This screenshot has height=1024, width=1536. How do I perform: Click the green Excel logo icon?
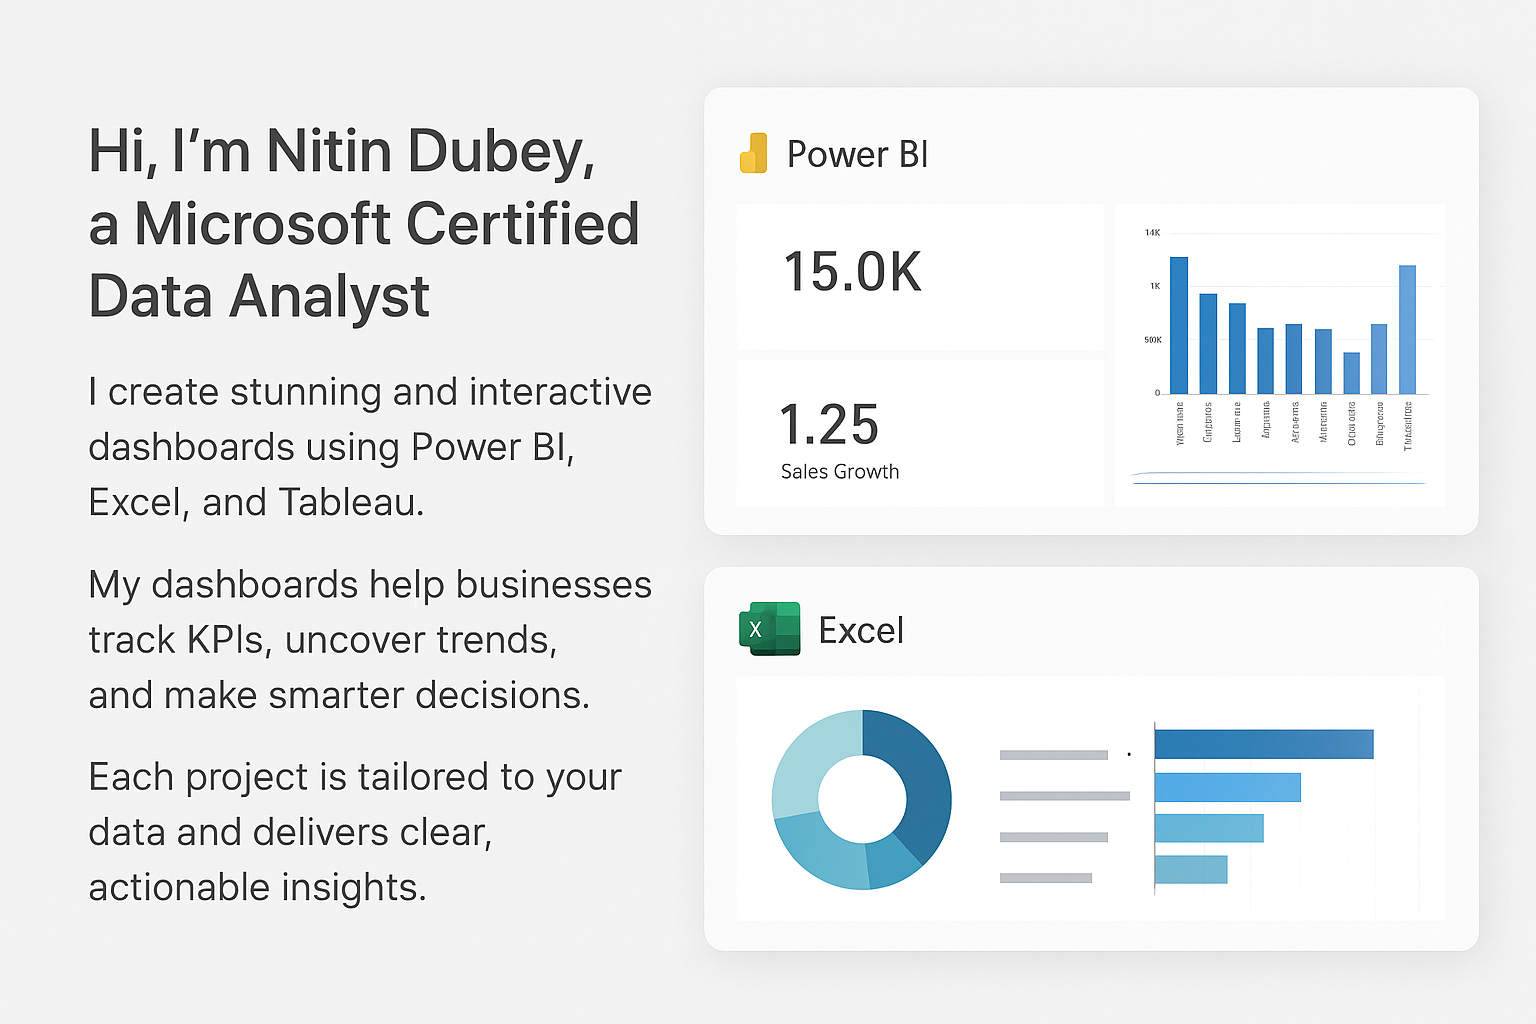tap(769, 629)
